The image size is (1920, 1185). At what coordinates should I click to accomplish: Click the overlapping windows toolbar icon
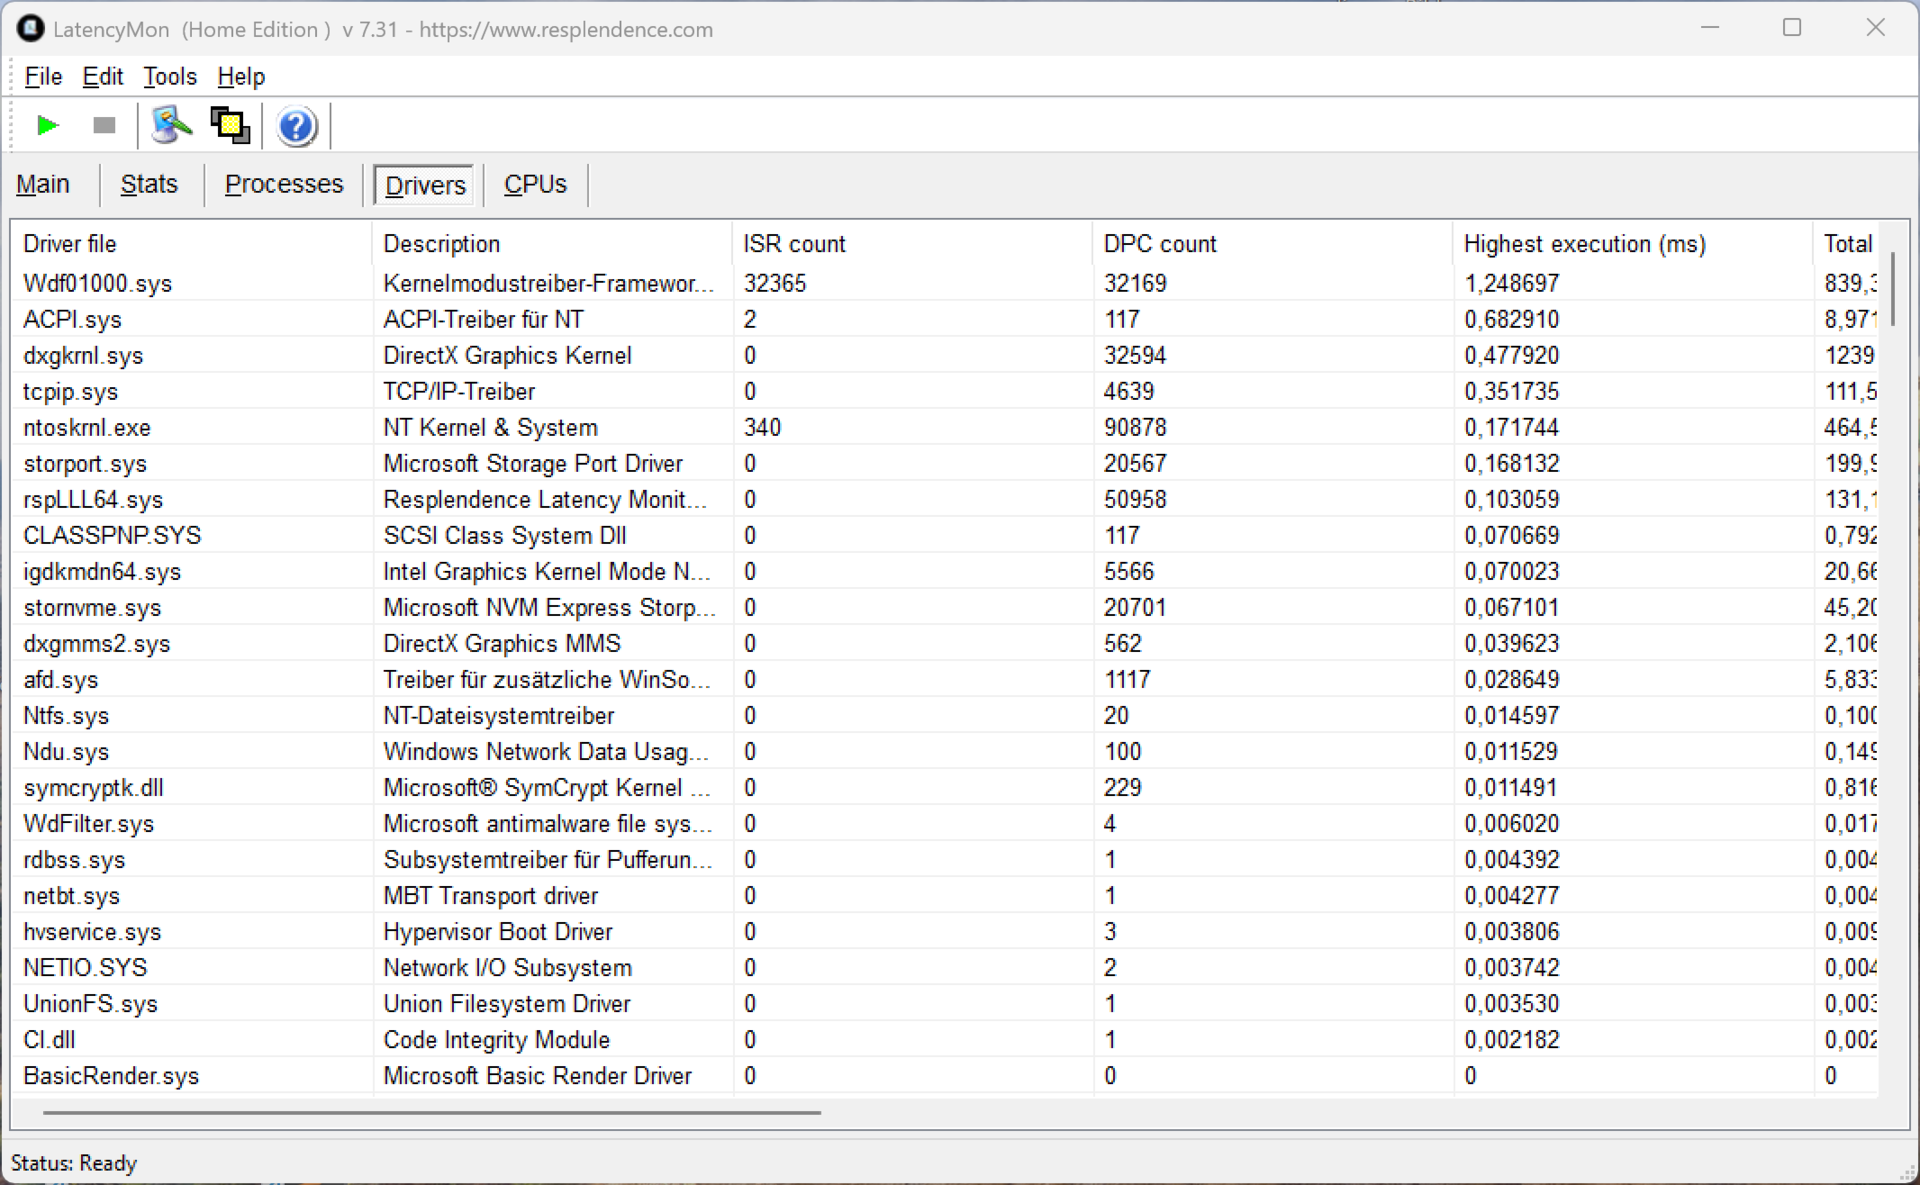[x=230, y=126]
